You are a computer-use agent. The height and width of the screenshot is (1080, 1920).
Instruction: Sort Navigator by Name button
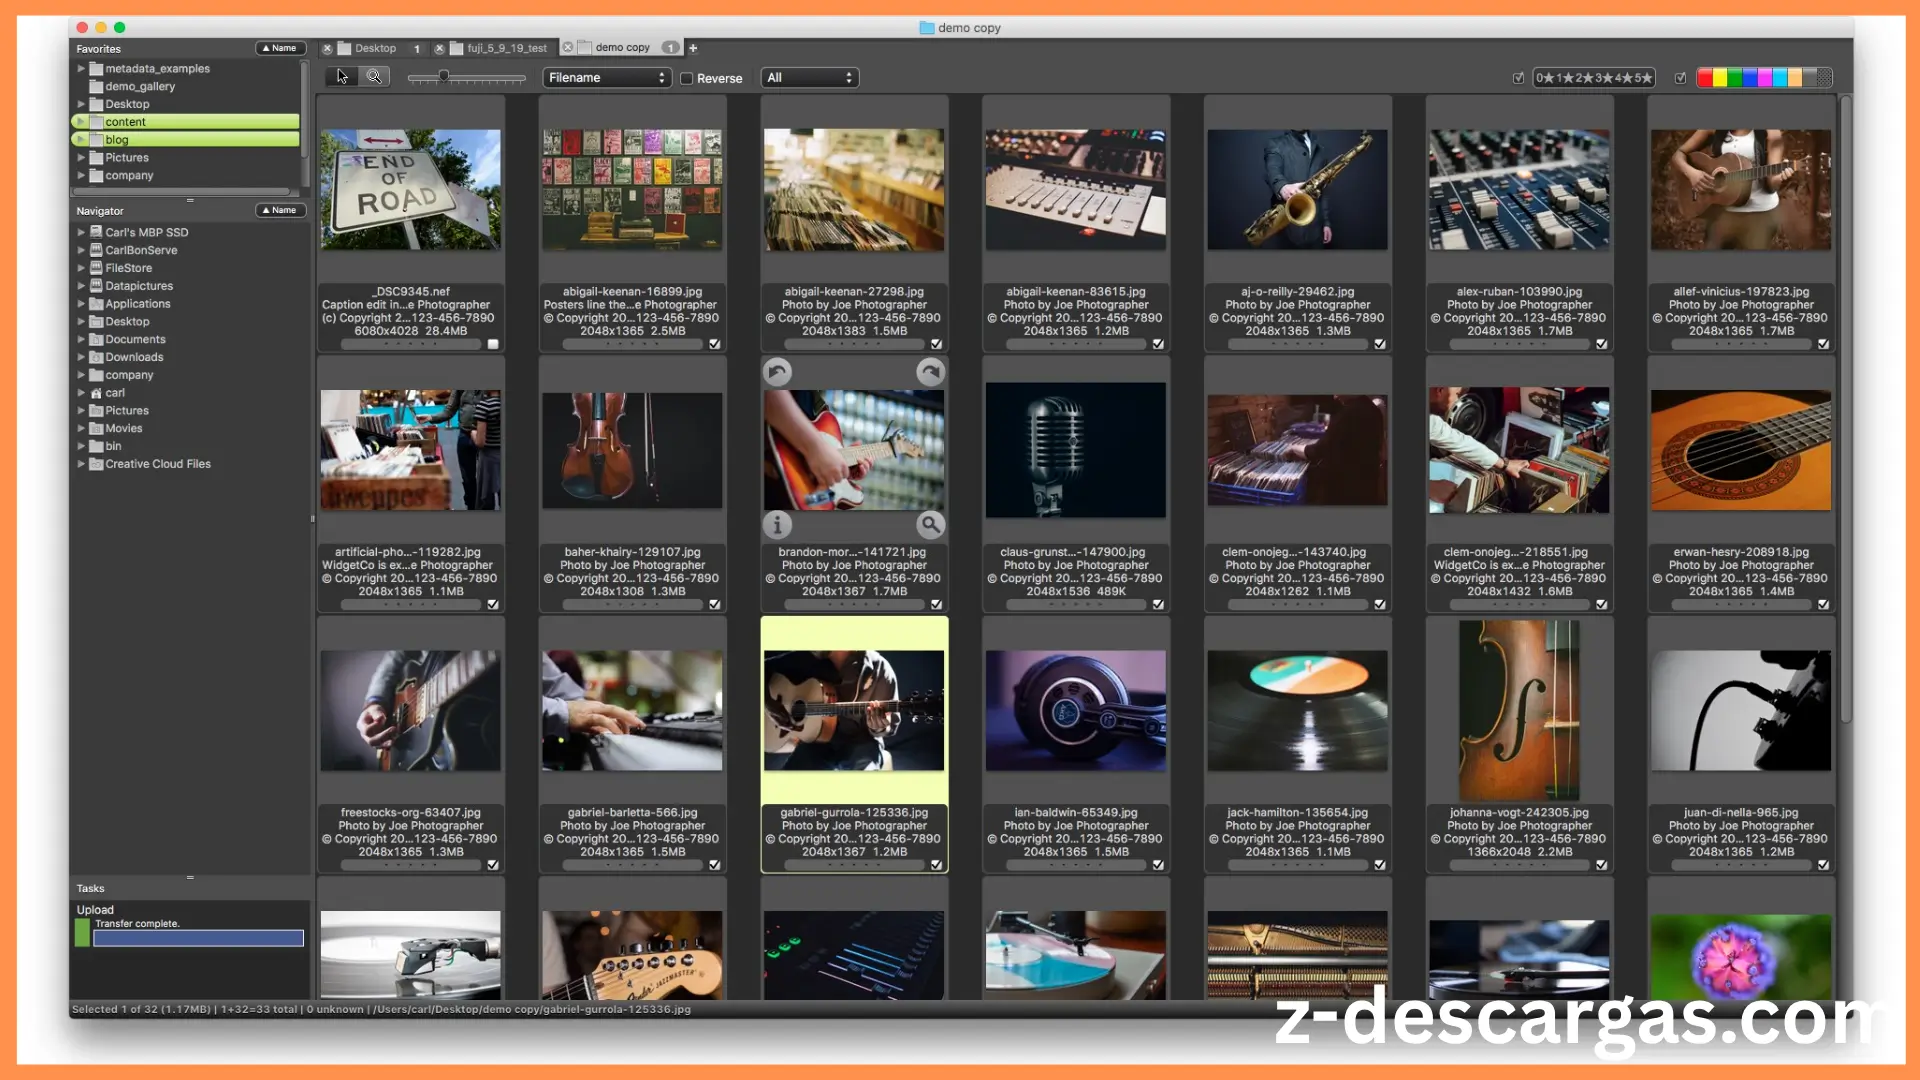[x=280, y=210]
